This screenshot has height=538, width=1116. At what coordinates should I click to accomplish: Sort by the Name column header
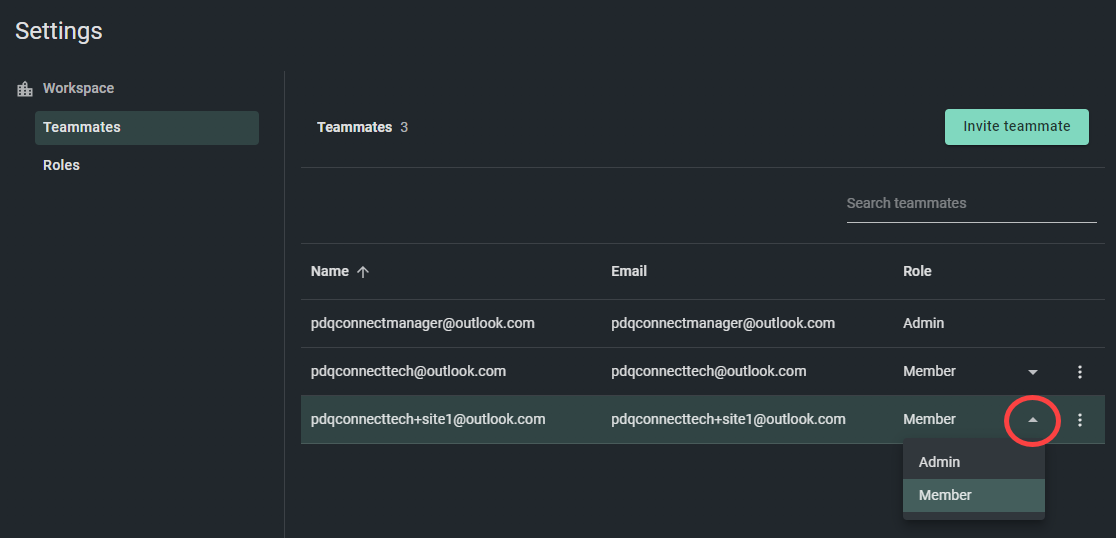coord(330,271)
